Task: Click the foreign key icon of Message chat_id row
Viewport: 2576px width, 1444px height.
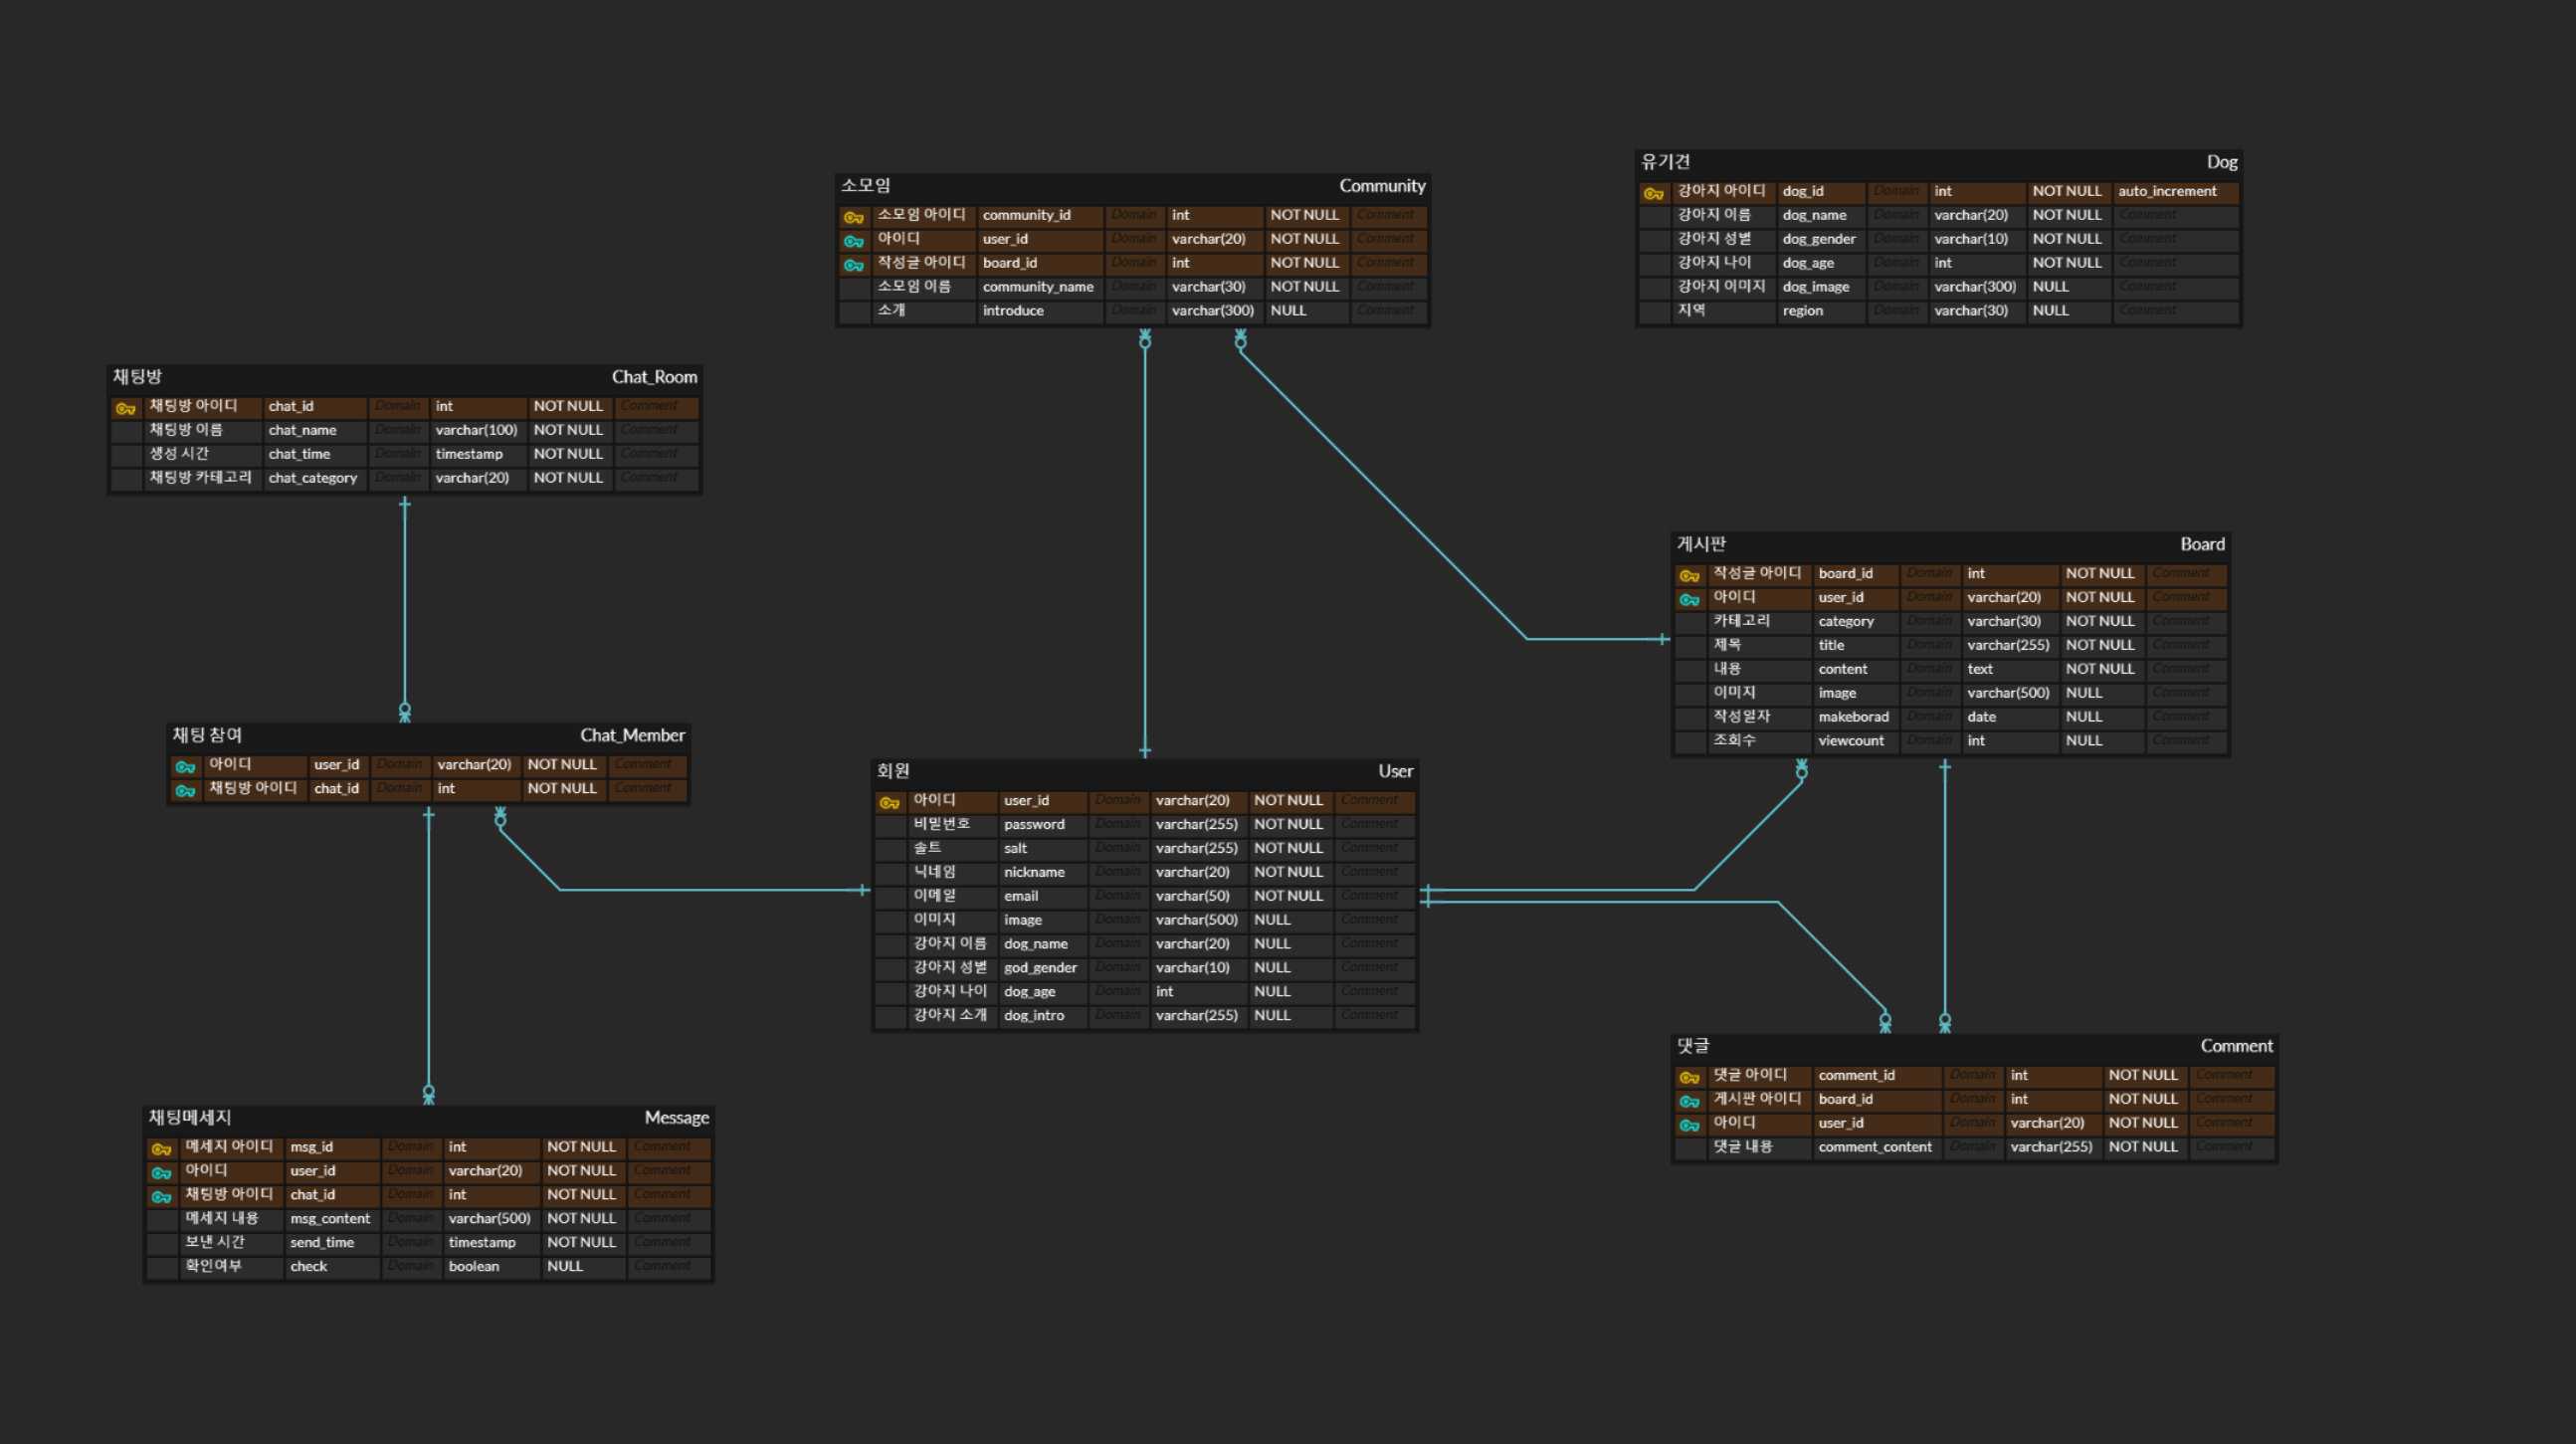Action: tap(161, 1197)
